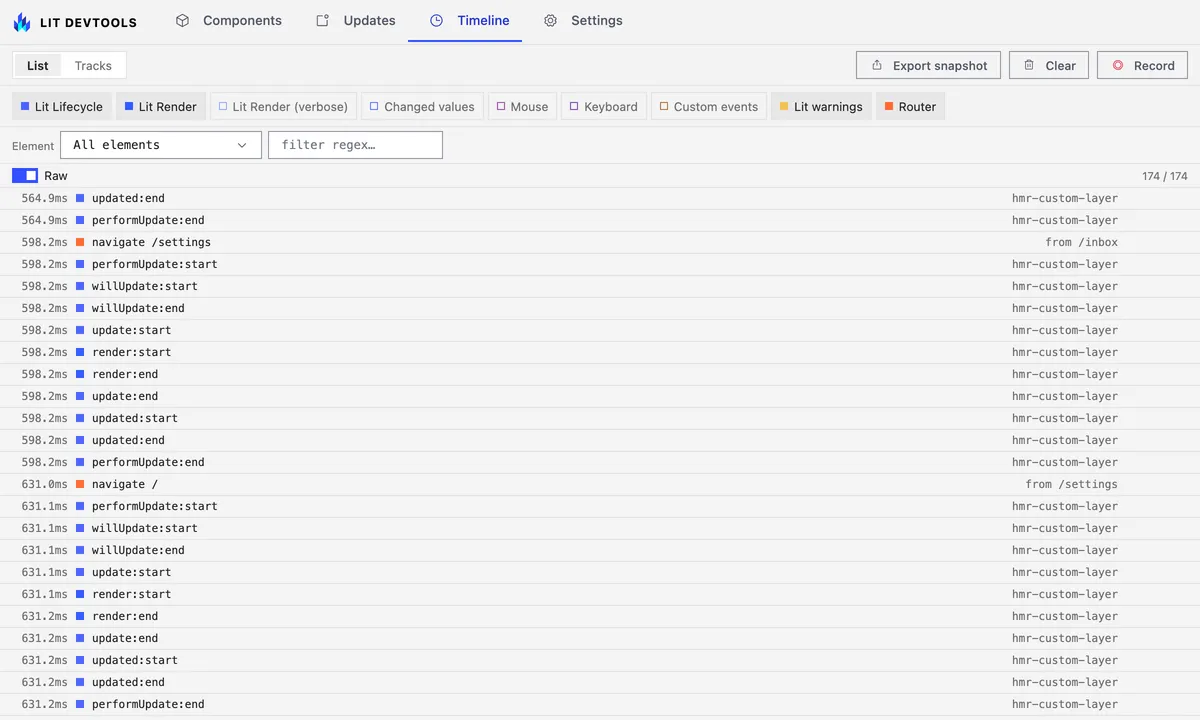
Task: Select the 564.9ms performUpdate:end row
Action: 600,220
